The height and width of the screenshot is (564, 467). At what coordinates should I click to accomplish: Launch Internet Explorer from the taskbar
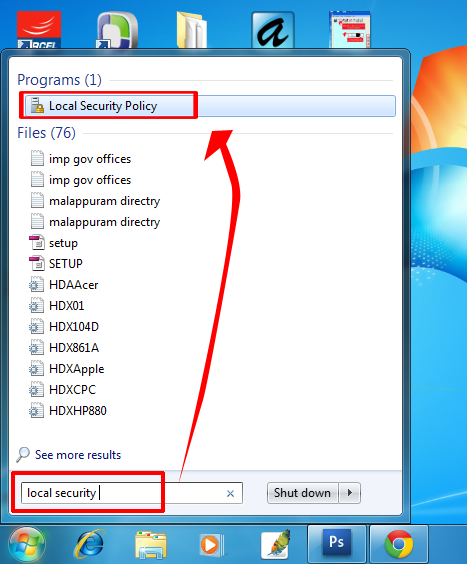pos(89,544)
